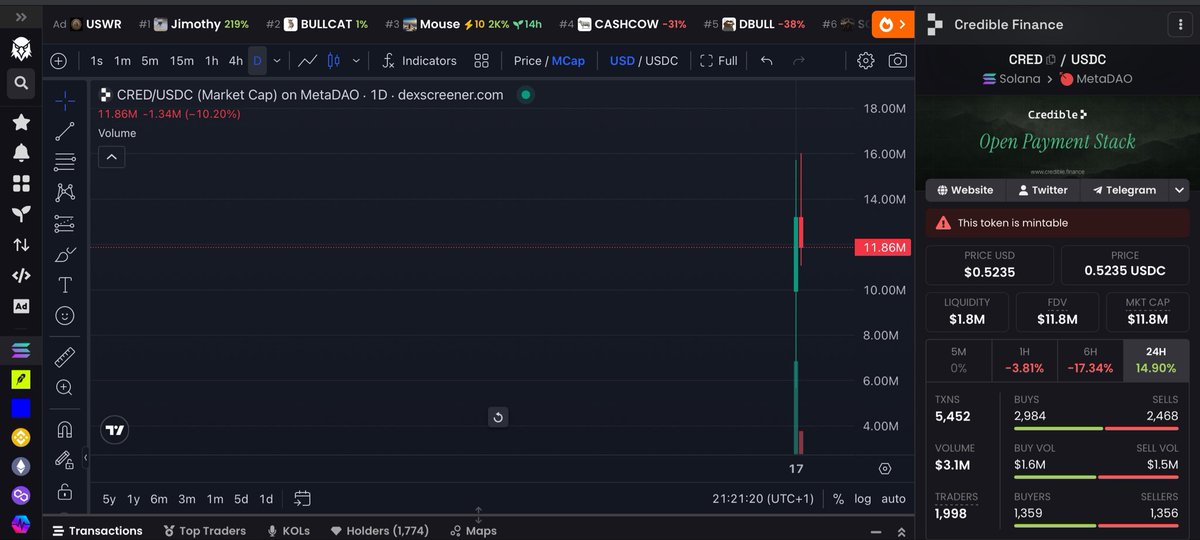This screenshot has height=540, width=1200.
Task: Select the Solana chain icon in sidebar
Action: click(x=20, y=350)
